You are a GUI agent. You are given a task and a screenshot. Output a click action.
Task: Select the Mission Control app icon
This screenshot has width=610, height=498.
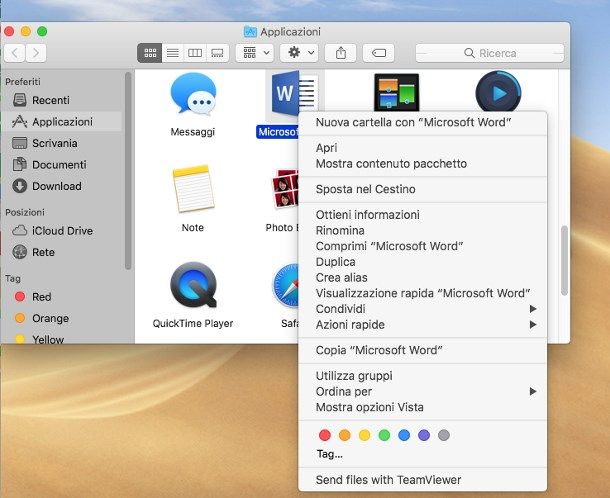396,93
